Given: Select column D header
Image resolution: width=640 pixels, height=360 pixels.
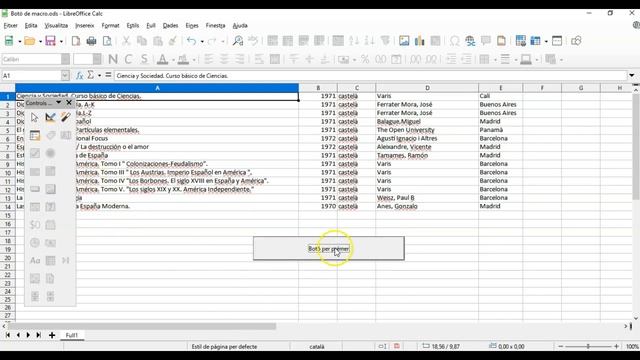Looking at the screenshot, I should pos(427,88).
